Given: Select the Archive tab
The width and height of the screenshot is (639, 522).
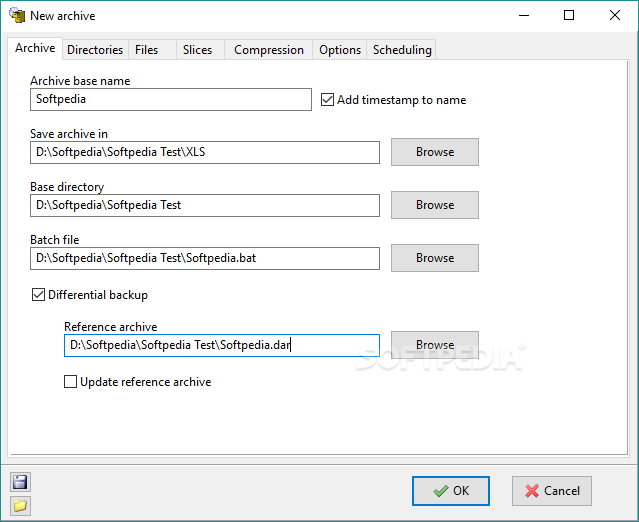Looking at the screenshot, I should pos(35,48).
